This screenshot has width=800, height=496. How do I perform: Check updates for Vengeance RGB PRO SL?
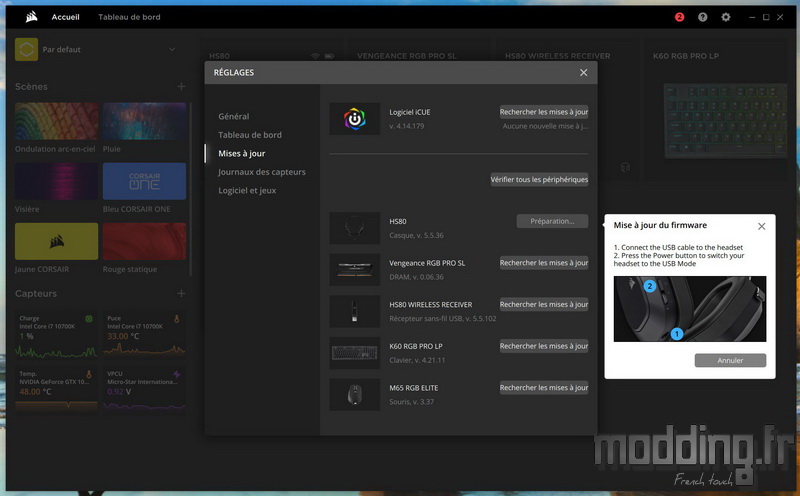(x=544, y=263)
